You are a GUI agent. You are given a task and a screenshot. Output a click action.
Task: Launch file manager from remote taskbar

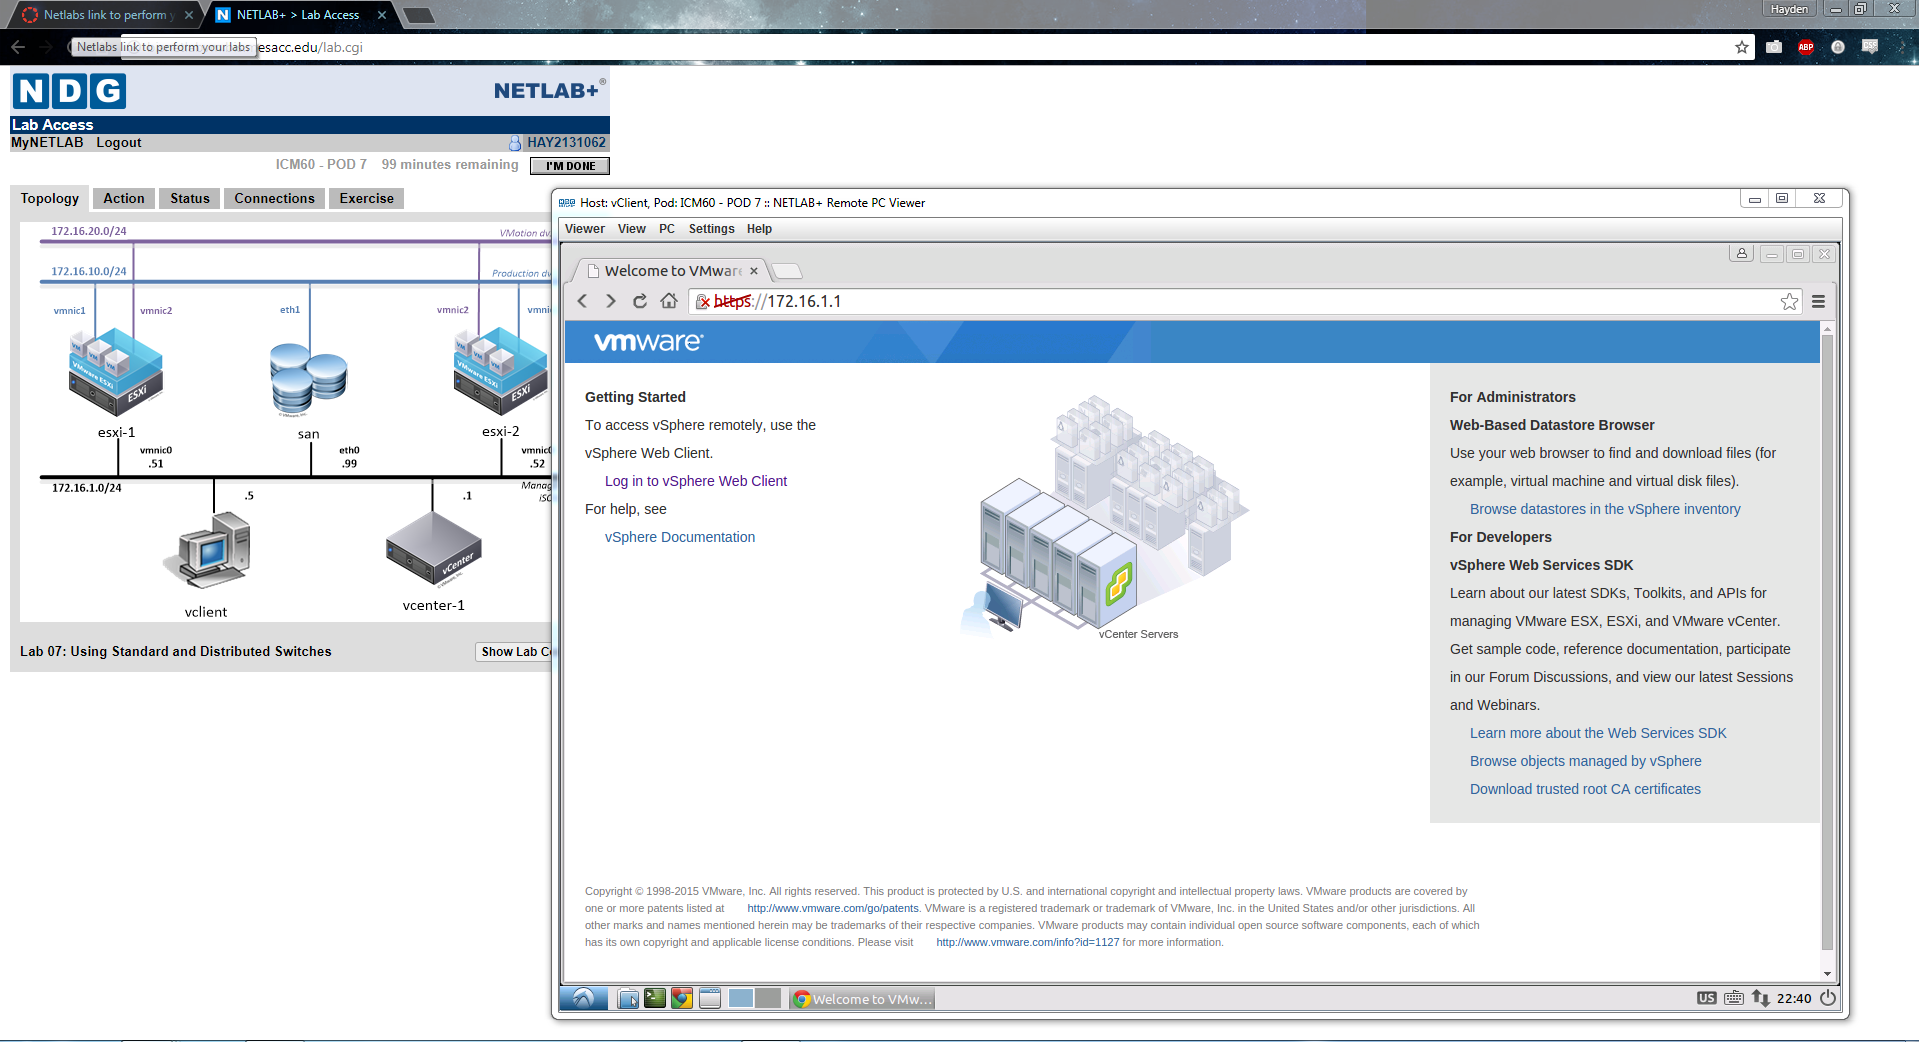coord(628,998)
